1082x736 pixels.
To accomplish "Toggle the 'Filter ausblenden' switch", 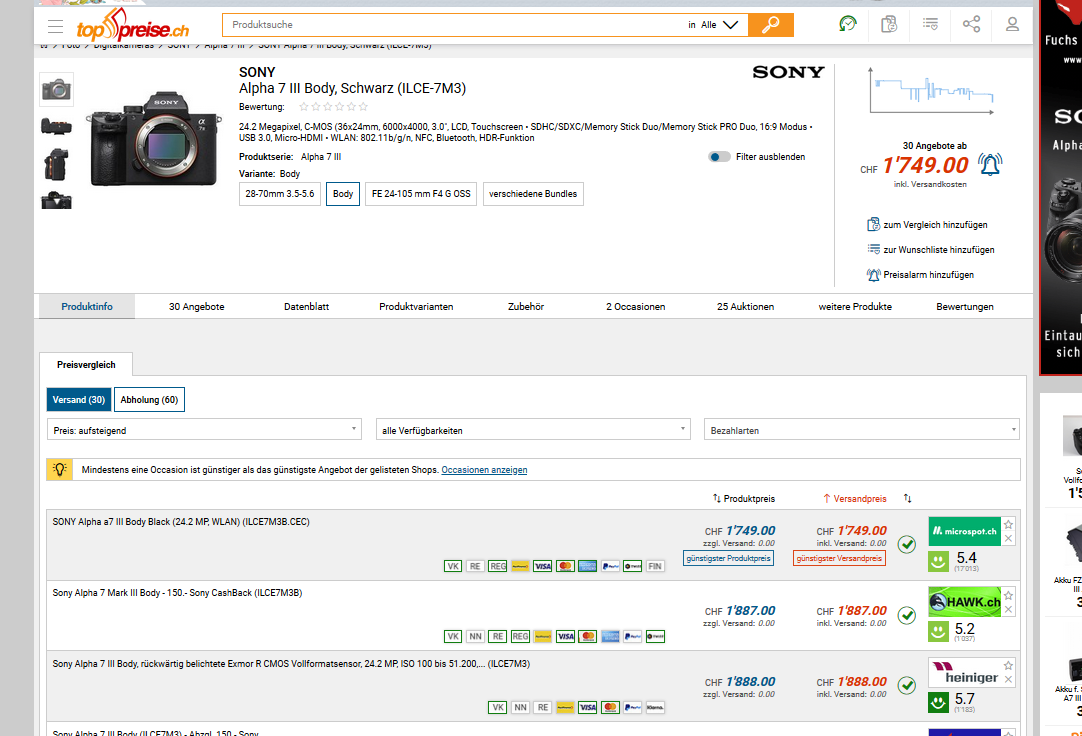I will (719, 157).
